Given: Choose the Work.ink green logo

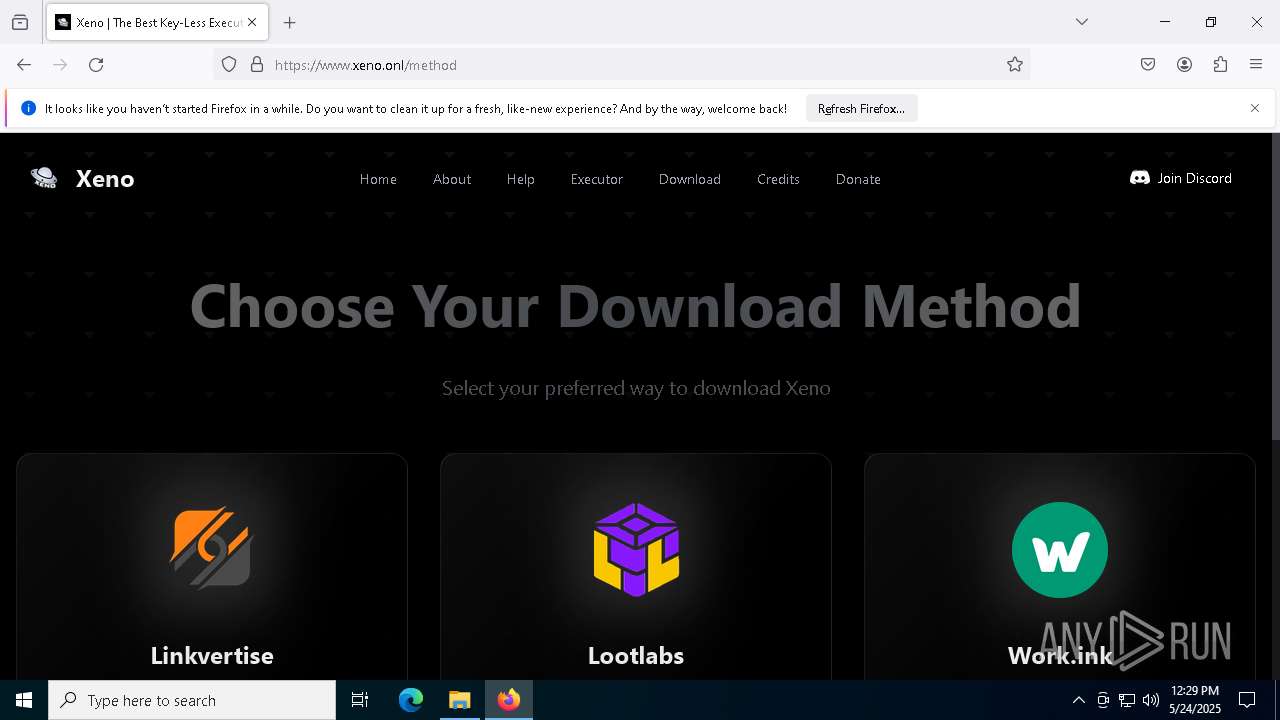Looking at the screenshot, I should [x=1059, y=550].
